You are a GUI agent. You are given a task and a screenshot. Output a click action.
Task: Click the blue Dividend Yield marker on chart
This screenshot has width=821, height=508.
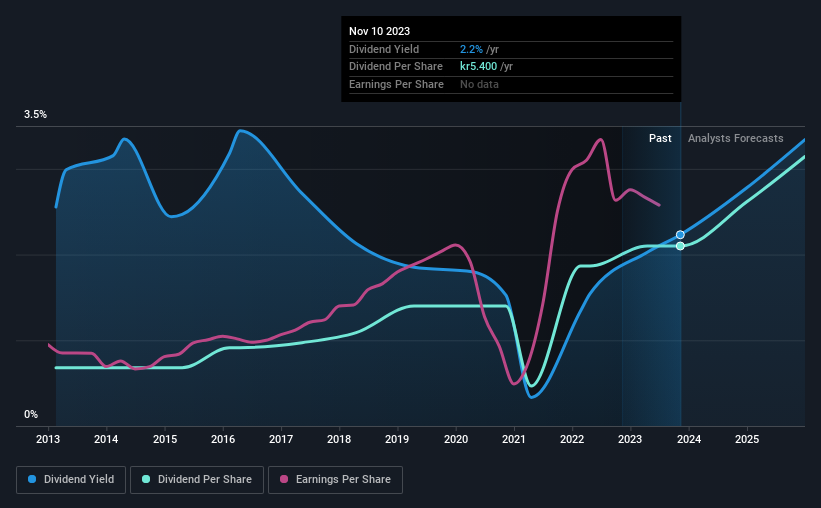680,235
